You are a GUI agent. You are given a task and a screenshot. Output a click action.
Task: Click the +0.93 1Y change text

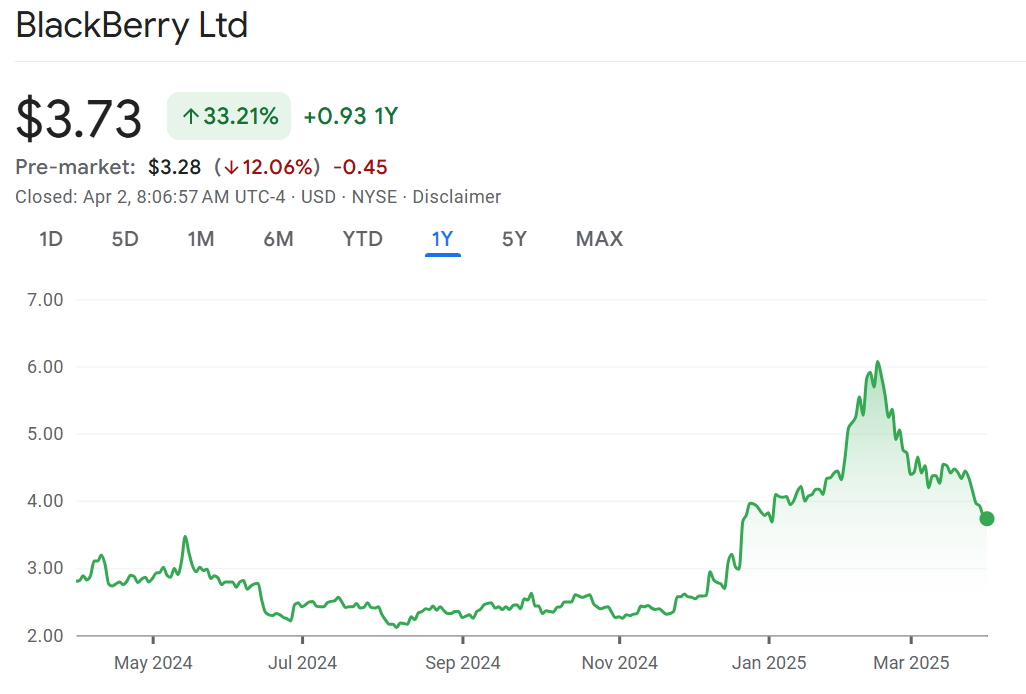point(351,117)
